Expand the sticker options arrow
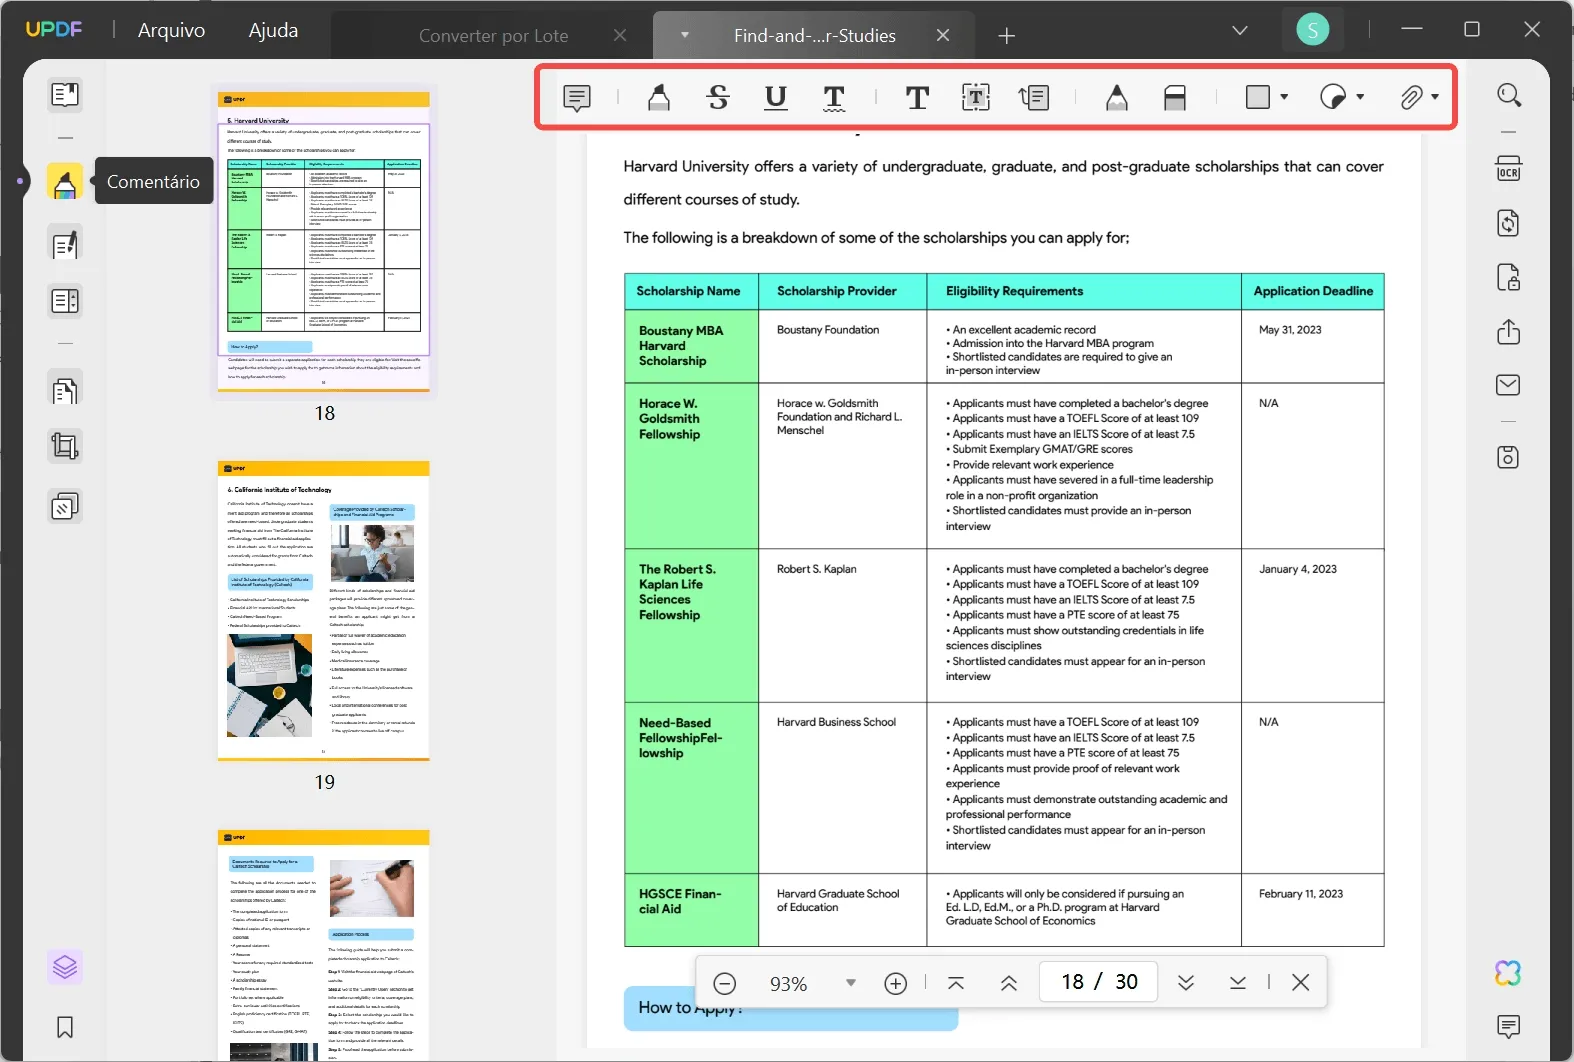The height and width of the screenshot is (1062, 1574). [1360, 97]
